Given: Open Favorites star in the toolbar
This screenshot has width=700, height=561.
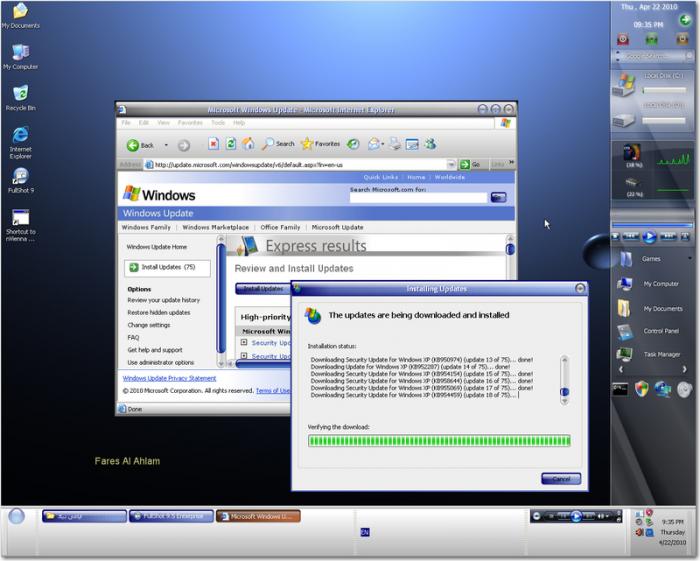Looking at the screenshot, I should 307,144.
